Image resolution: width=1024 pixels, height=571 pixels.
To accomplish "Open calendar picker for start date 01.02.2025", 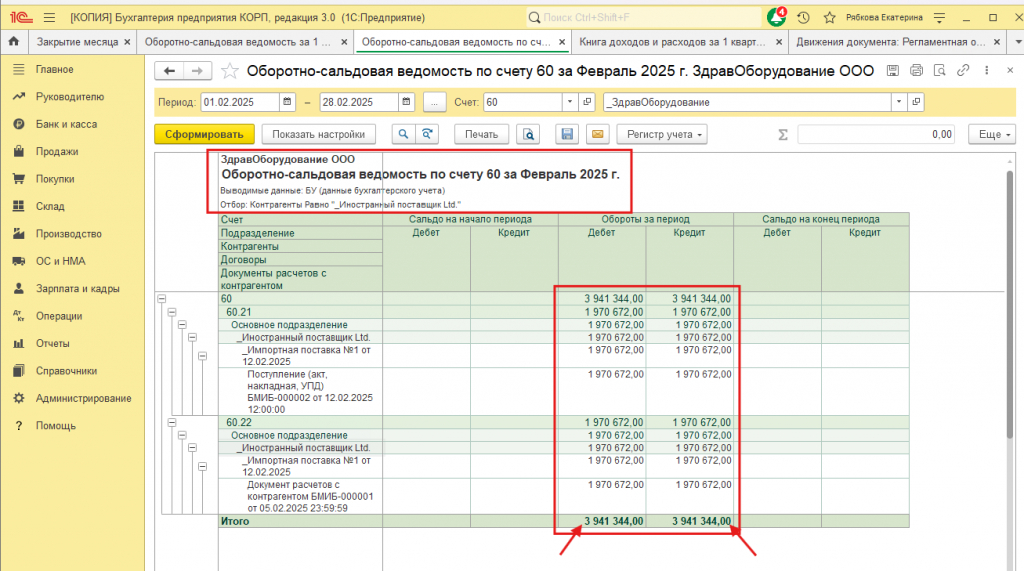I will (287, 103).
